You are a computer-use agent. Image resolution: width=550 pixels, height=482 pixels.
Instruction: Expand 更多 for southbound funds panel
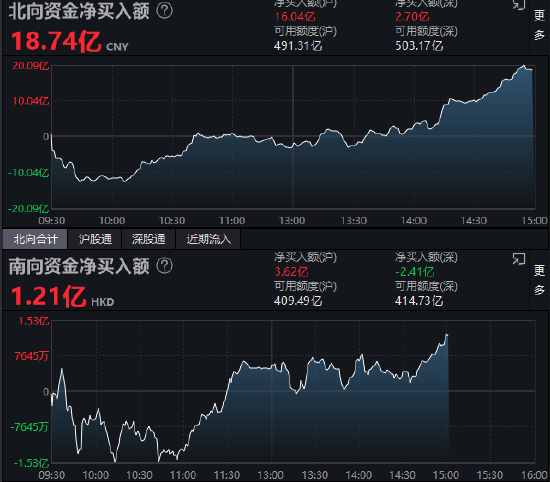coord(539,280)
